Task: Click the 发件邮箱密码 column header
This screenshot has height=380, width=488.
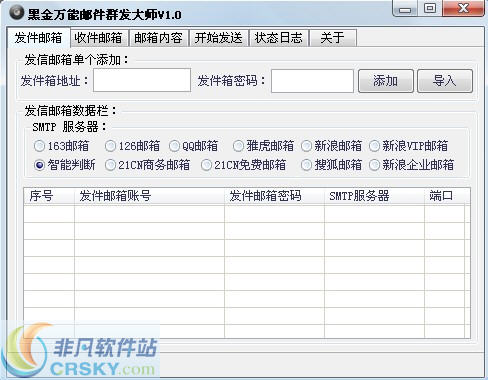Action: pyautogui.click(x=274, y=196)
